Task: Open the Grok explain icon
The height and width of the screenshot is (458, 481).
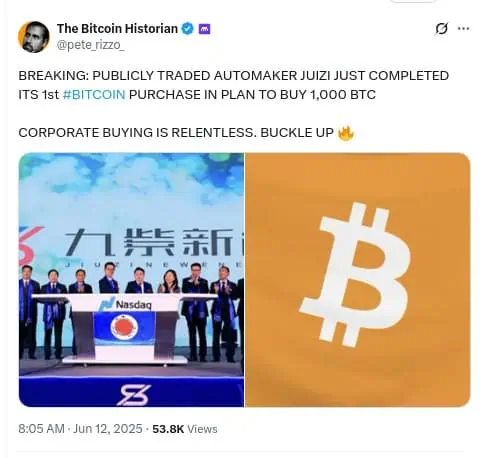Action: (x=441, y=29)
